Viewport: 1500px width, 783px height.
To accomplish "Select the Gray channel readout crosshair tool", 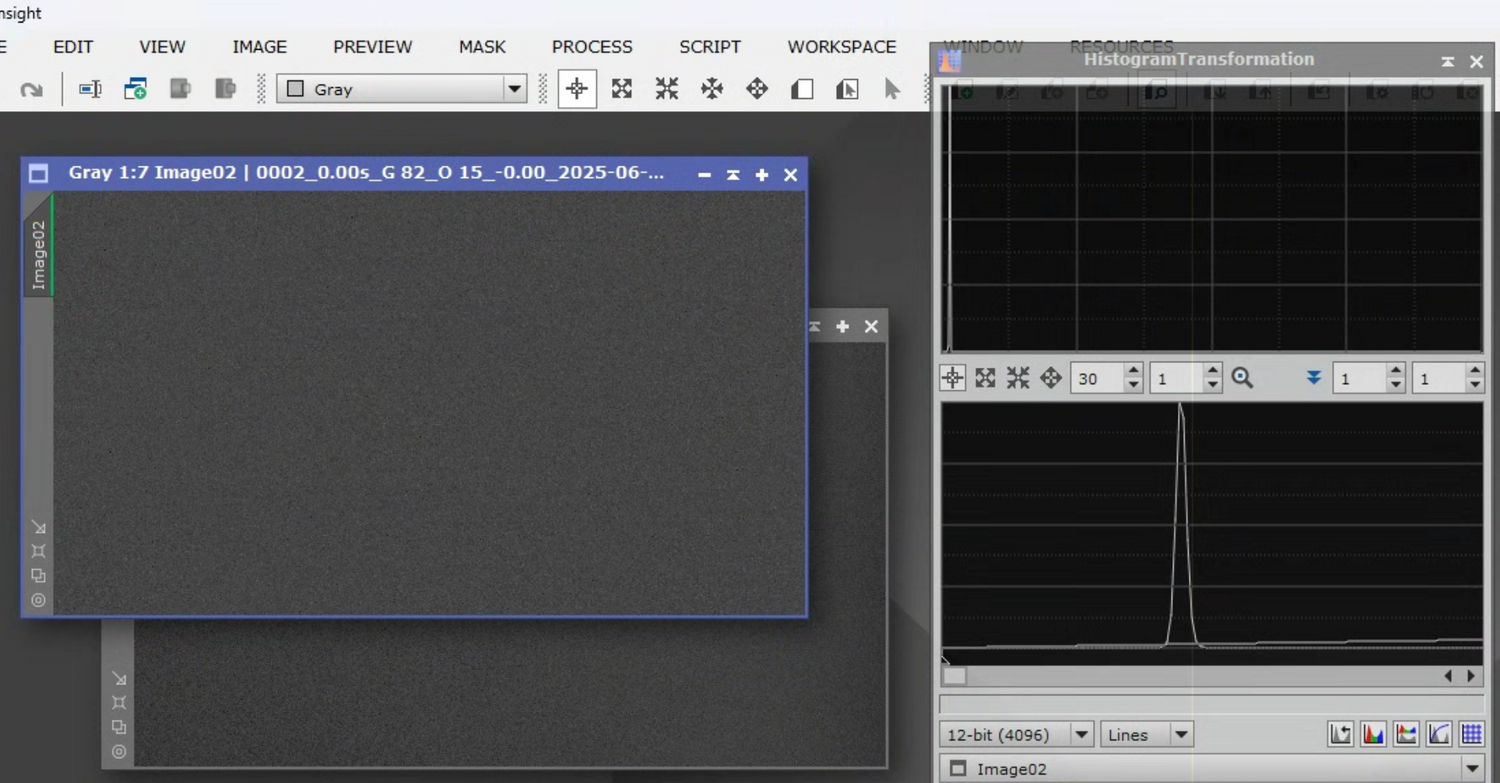I will tap(577, 89).
